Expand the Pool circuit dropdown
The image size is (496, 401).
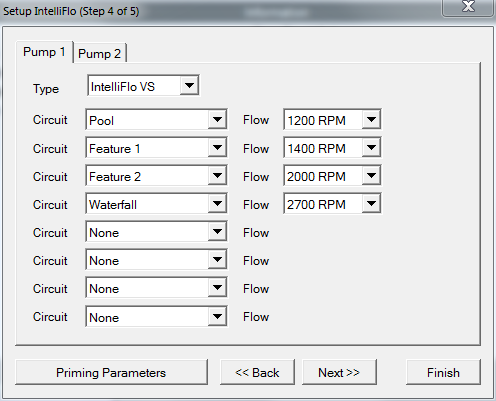(x=156, y=120)
